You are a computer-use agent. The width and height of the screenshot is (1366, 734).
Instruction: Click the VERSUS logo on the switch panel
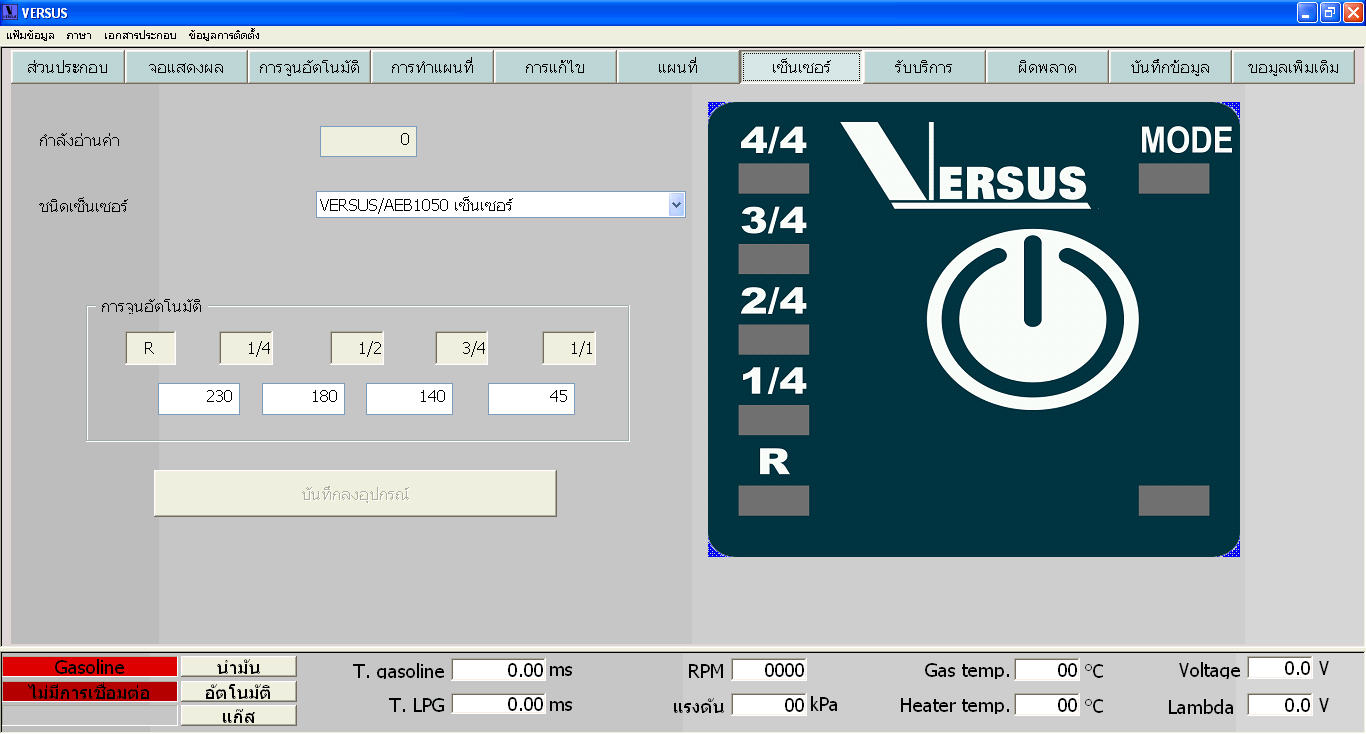click(966, 166)
